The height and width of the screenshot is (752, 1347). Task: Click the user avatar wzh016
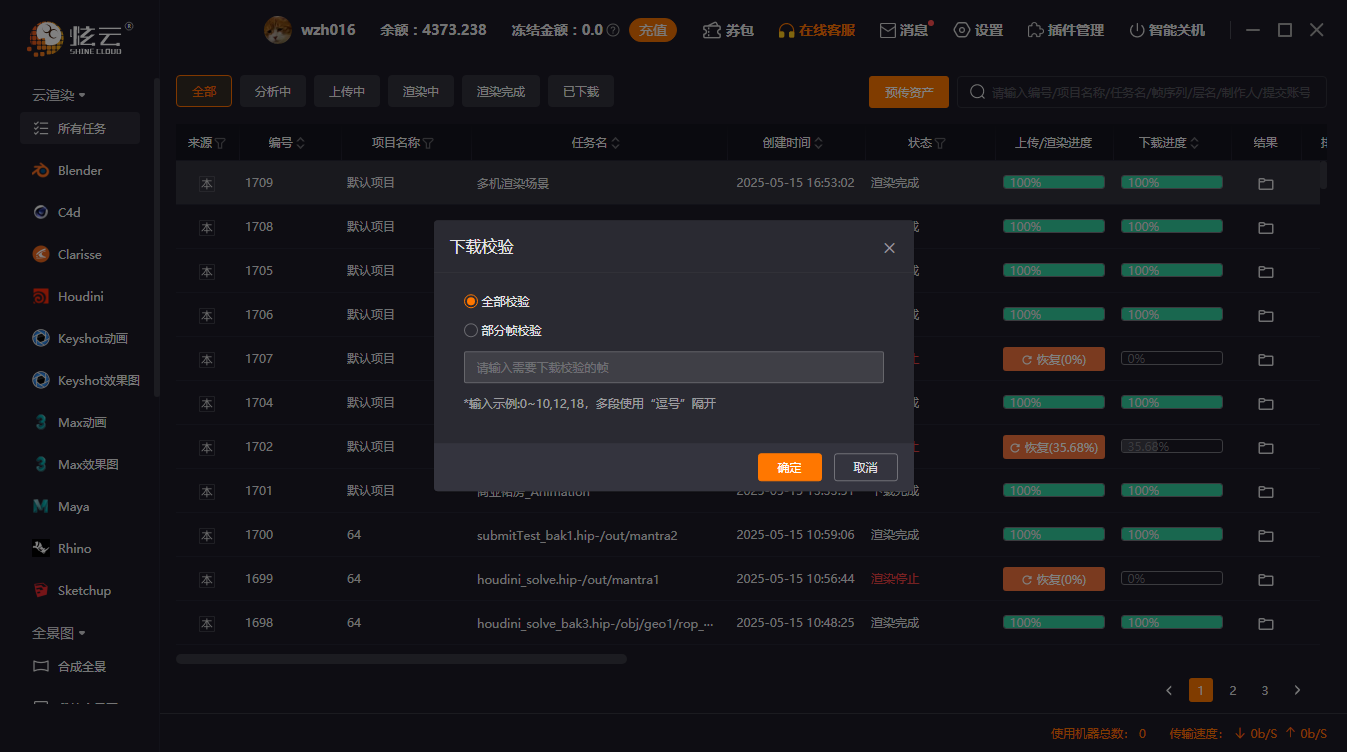tap(278, 30)
